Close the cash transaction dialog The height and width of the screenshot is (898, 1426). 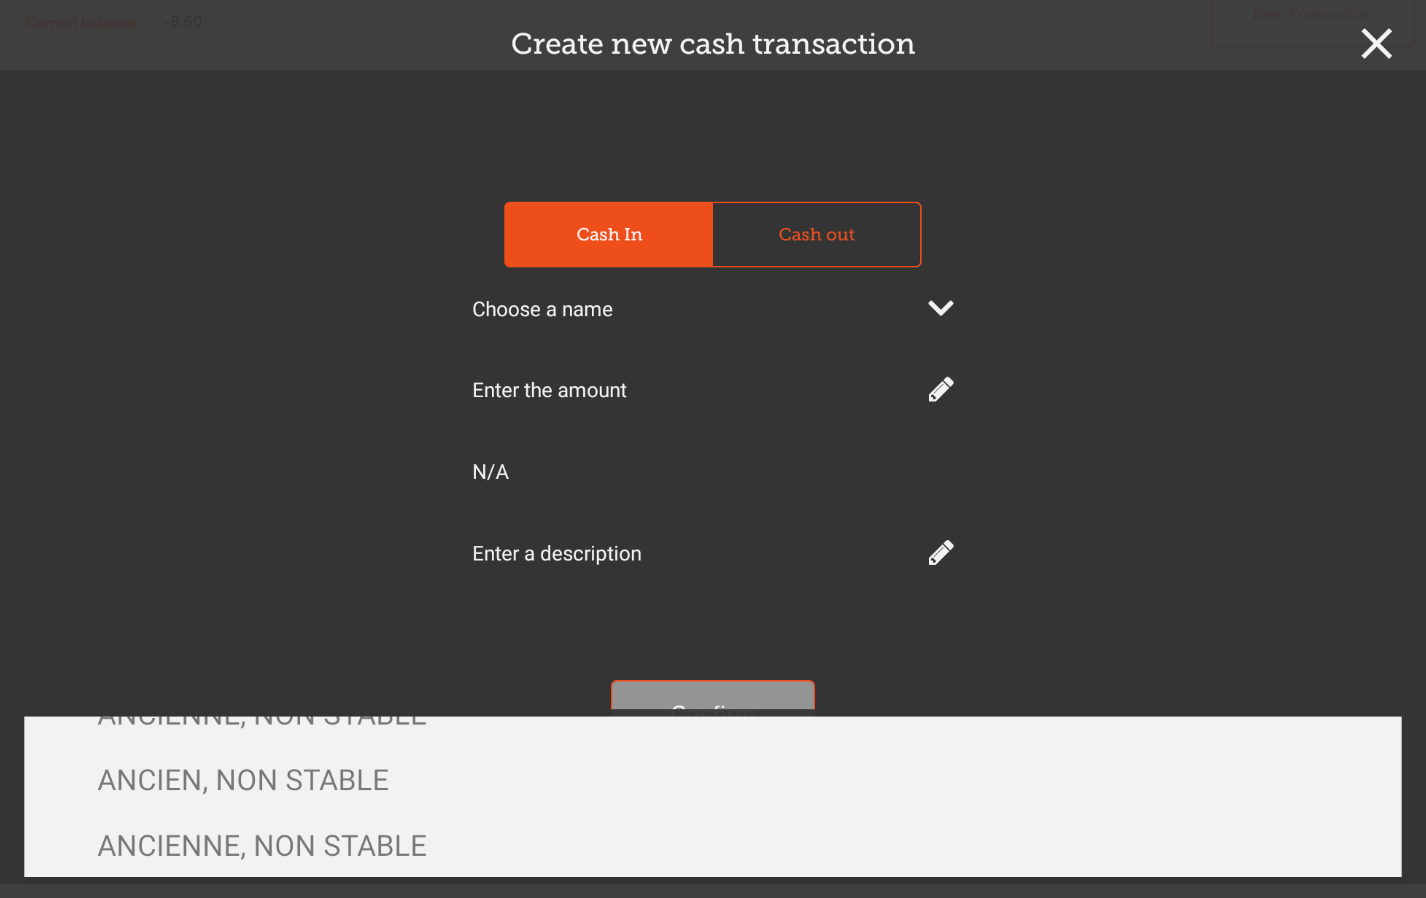1376,44
